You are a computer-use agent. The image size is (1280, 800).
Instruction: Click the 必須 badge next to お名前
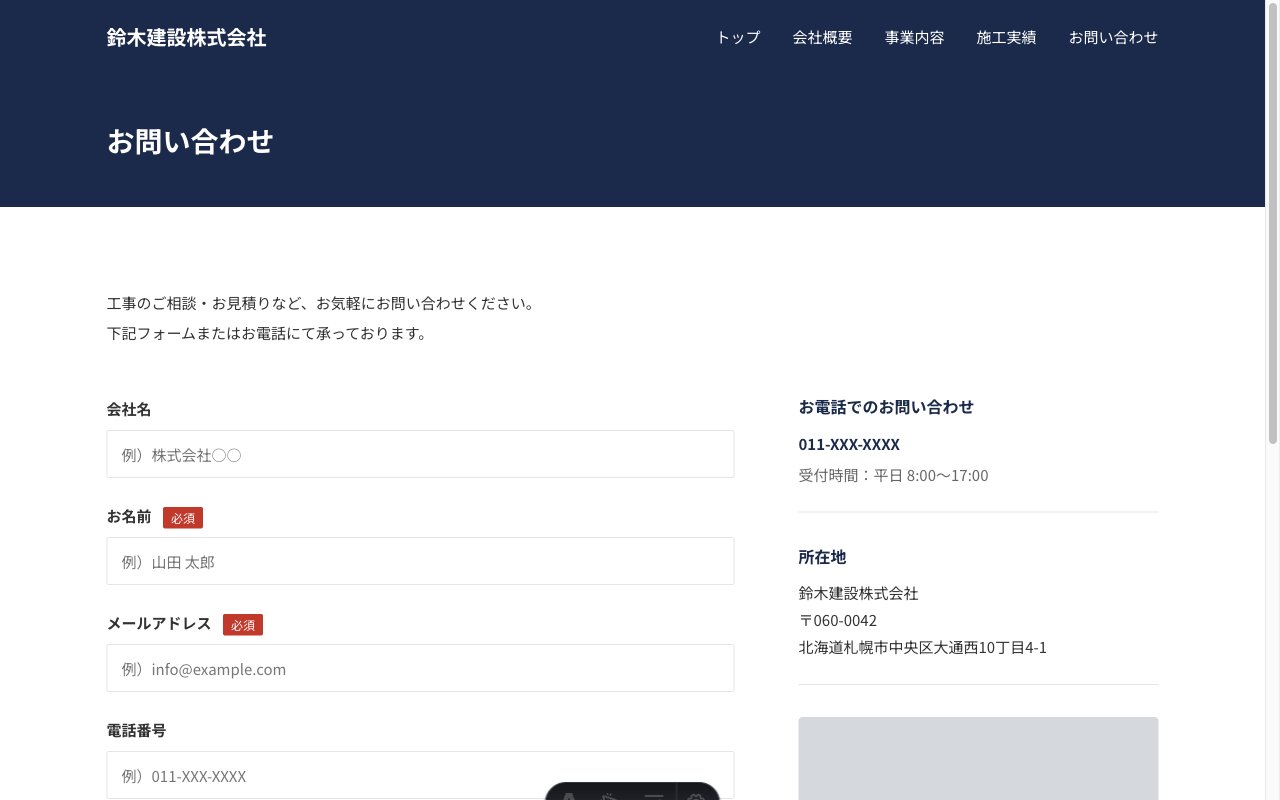click(183, 518)
